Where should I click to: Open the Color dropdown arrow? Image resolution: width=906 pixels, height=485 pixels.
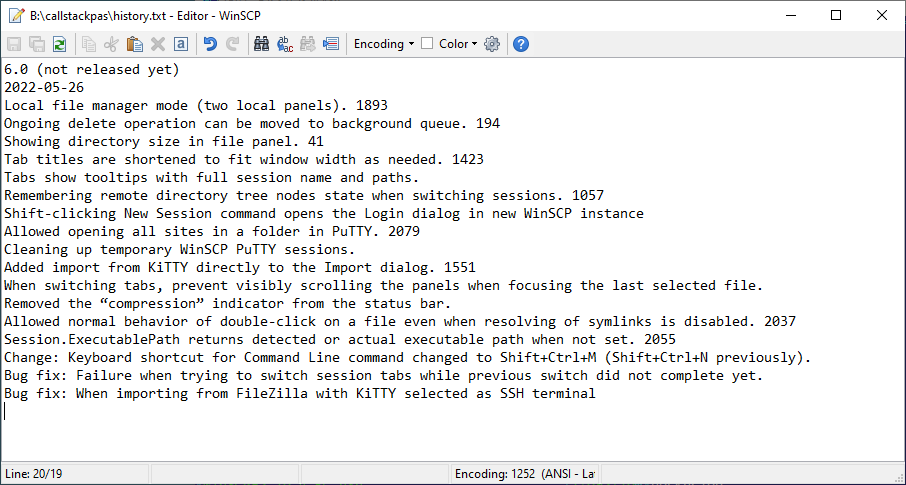(474, 44)
